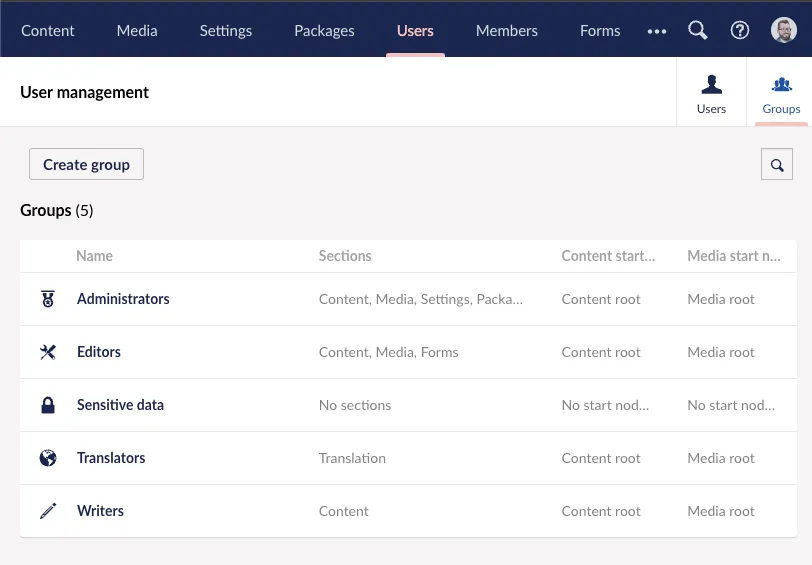Open the Settings section
Viewport: 812px width, 565px height.
click(x=226, y=31)
